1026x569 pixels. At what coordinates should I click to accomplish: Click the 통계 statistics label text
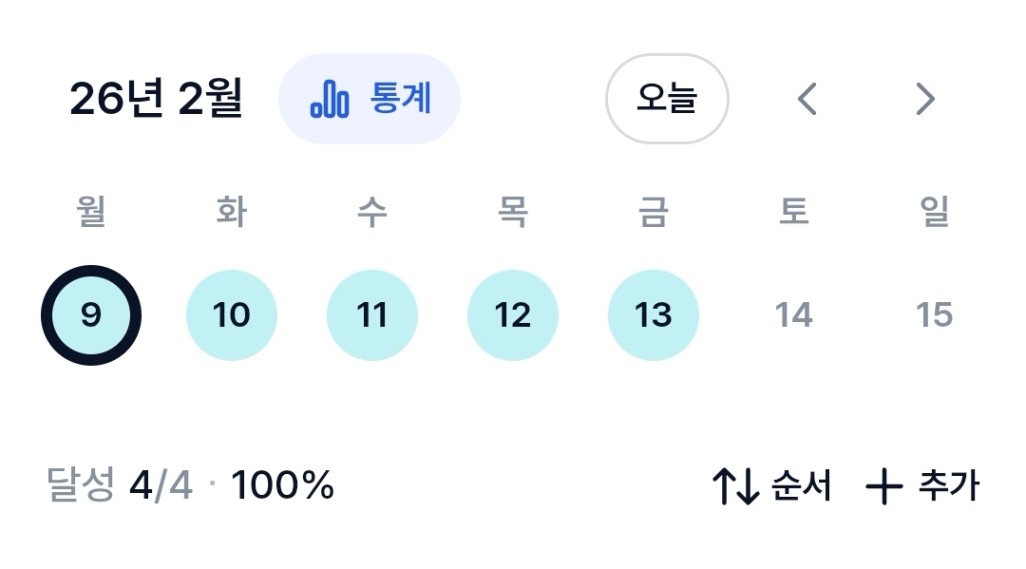(x=400, y=99)
